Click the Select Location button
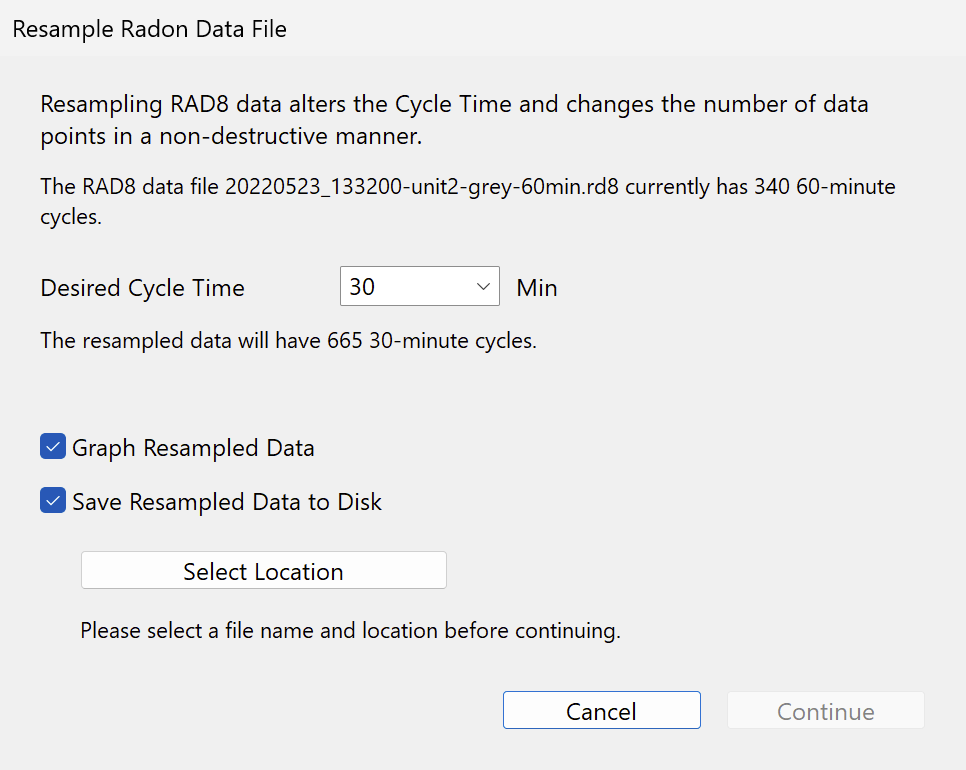 (x=263, y=571)
